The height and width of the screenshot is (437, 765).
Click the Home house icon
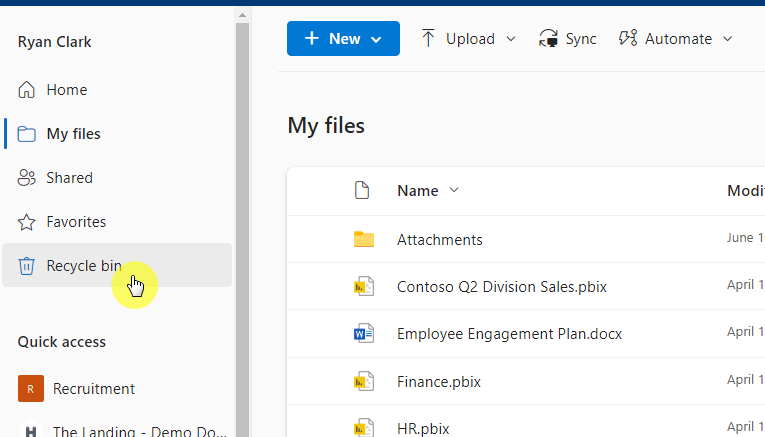26,90
